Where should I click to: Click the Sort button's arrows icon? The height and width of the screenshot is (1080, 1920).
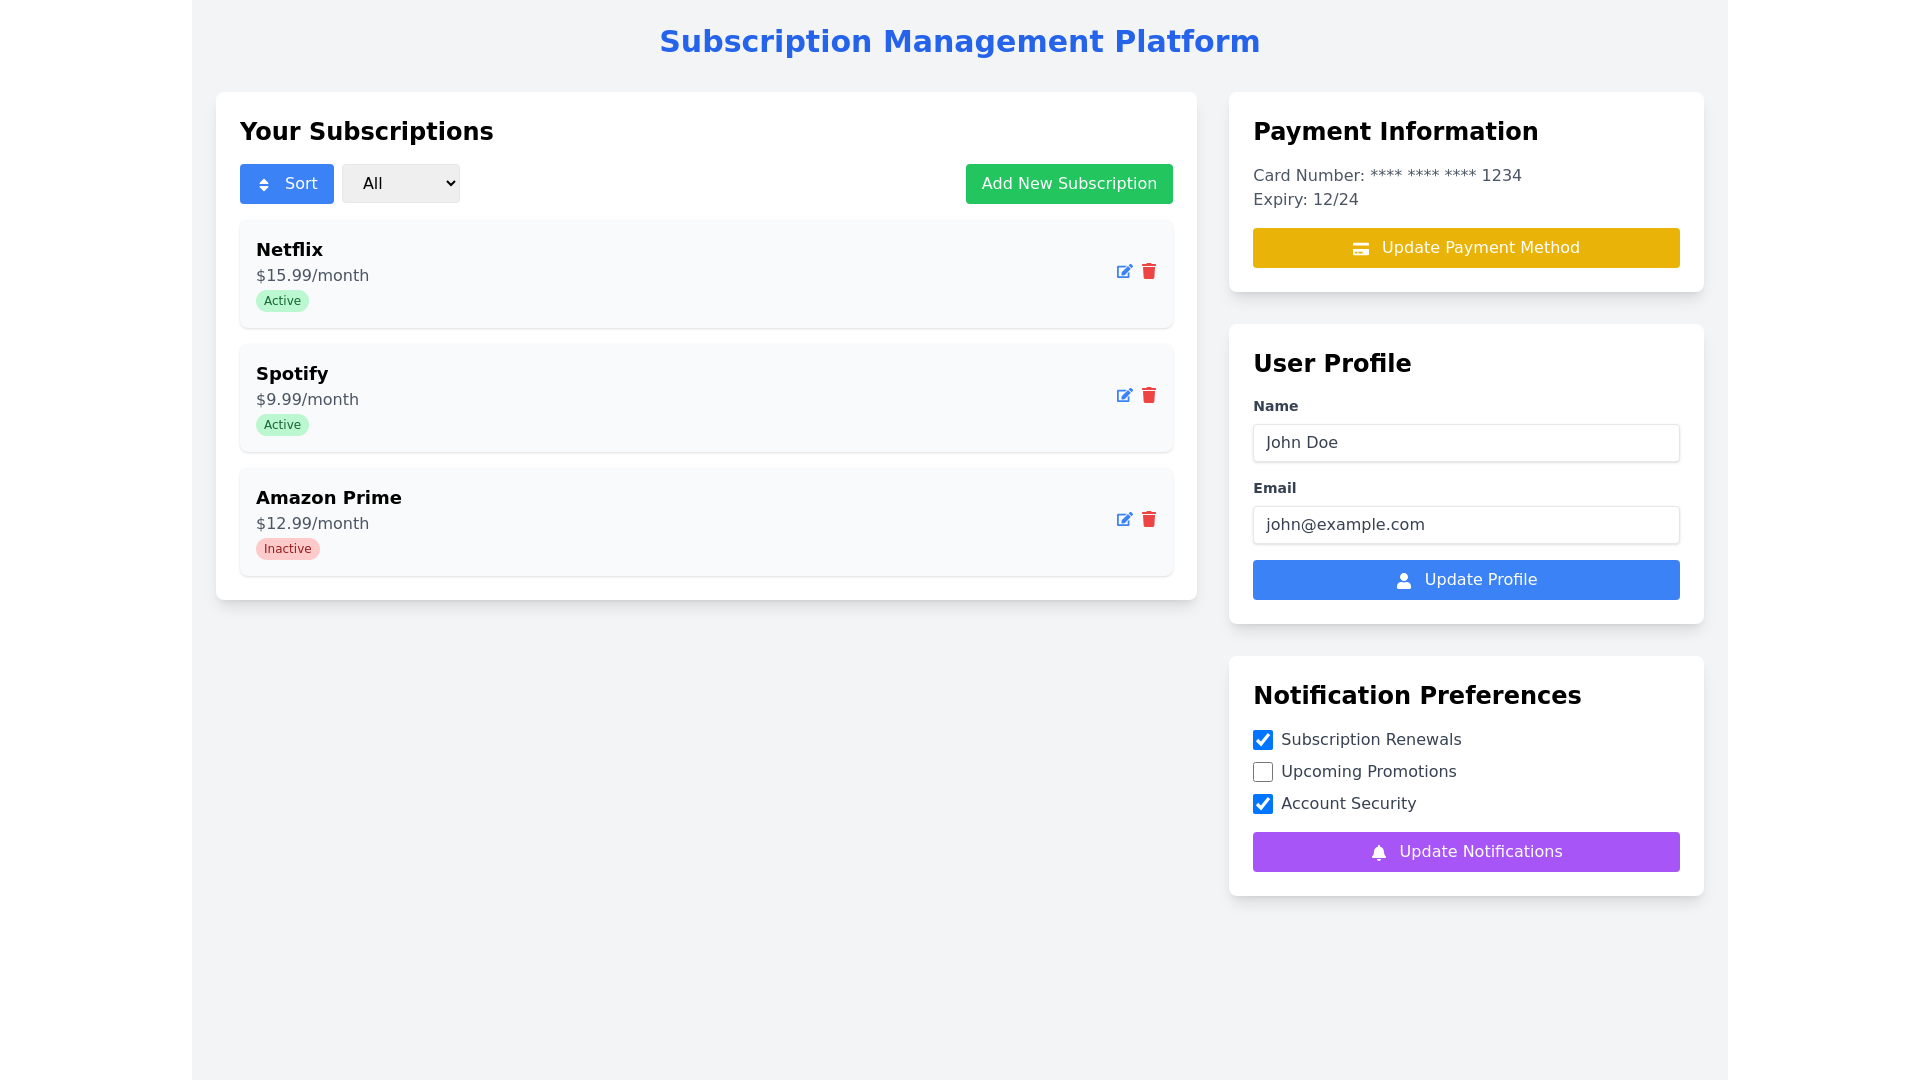tap(264, 185)
